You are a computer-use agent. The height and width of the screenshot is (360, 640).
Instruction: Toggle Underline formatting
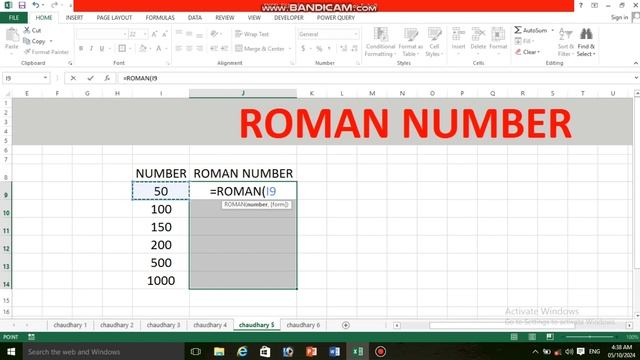pos(102,49)
